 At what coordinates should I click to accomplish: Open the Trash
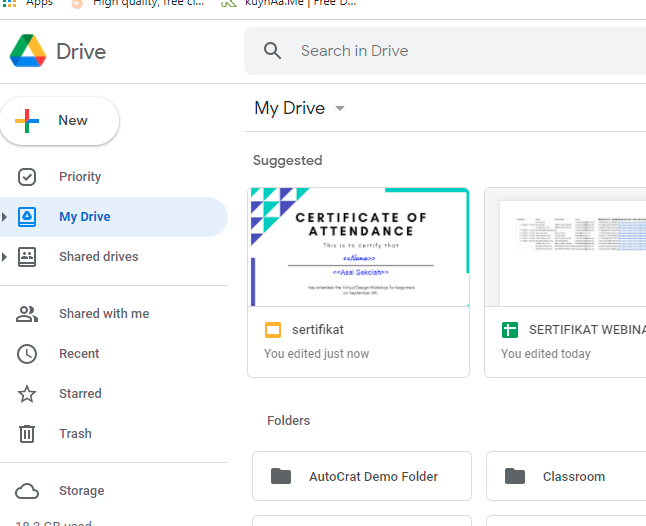point(114,433)
